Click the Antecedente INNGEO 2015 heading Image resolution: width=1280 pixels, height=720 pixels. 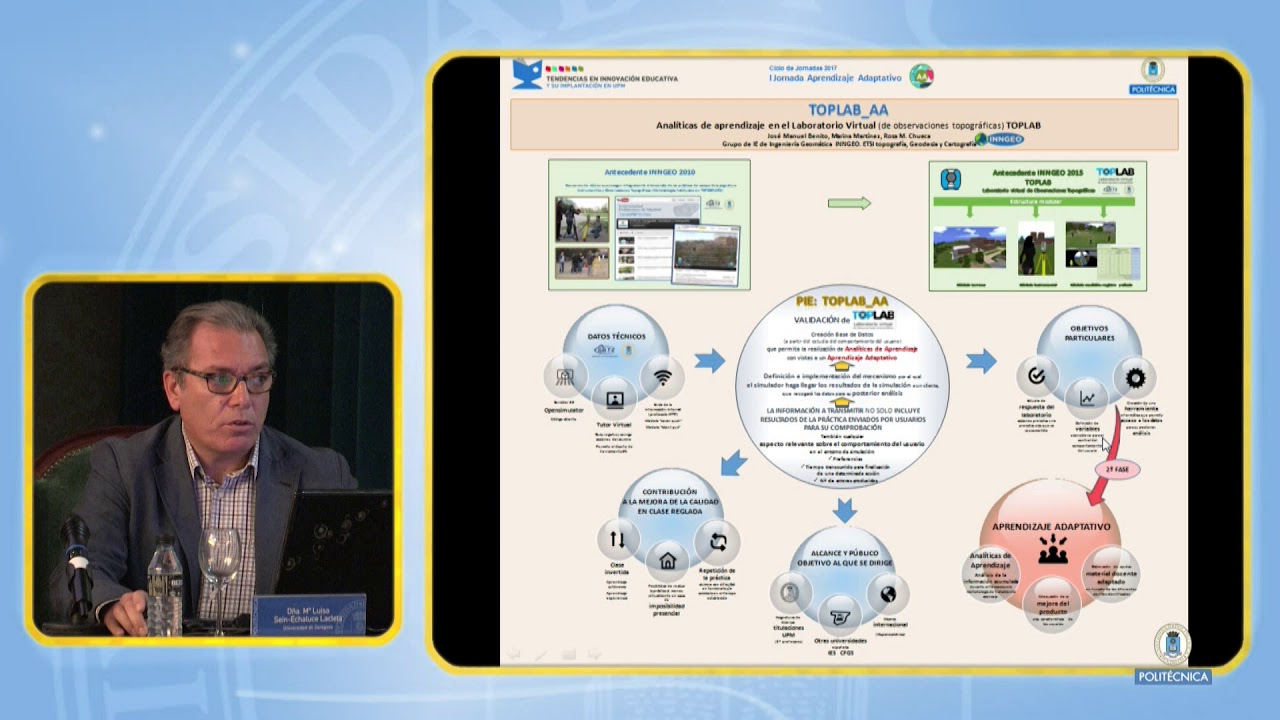[1037, 173]
